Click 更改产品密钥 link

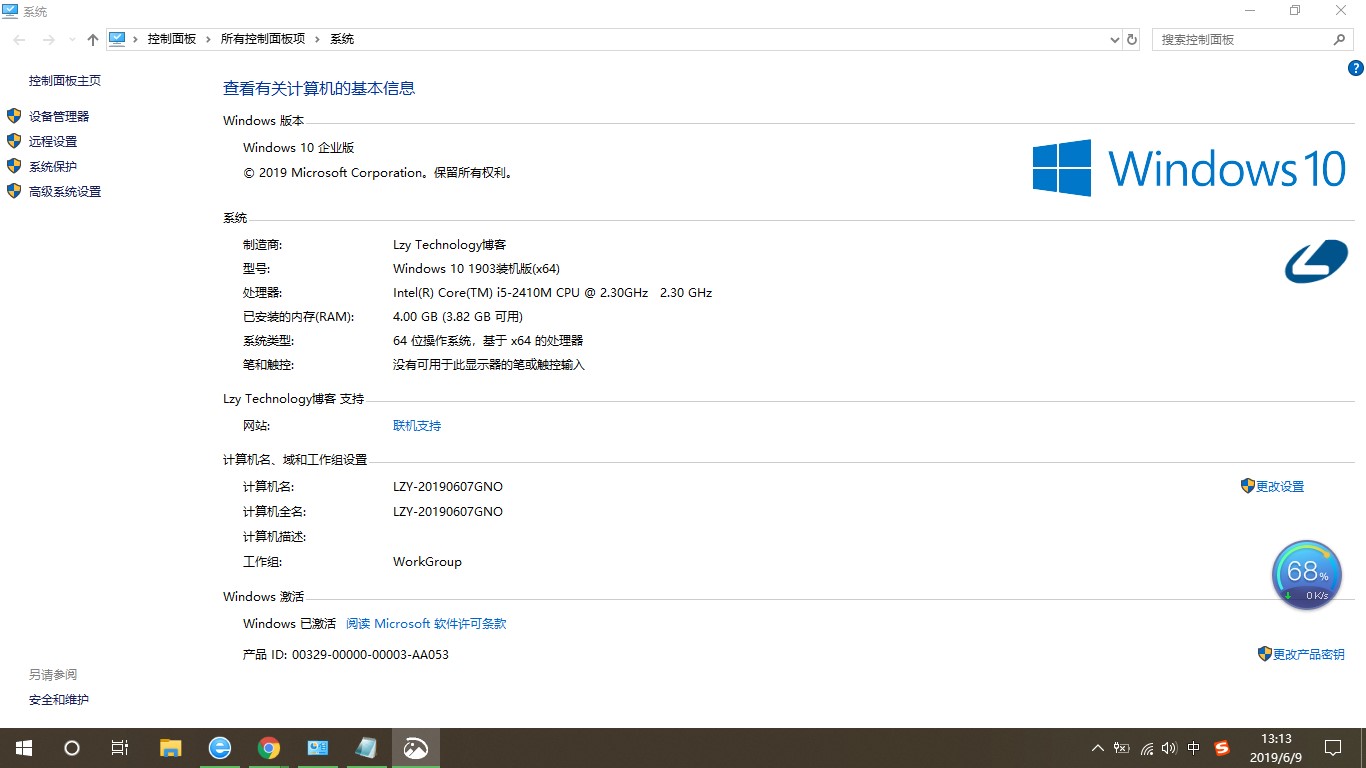[x=1308, y=654]
